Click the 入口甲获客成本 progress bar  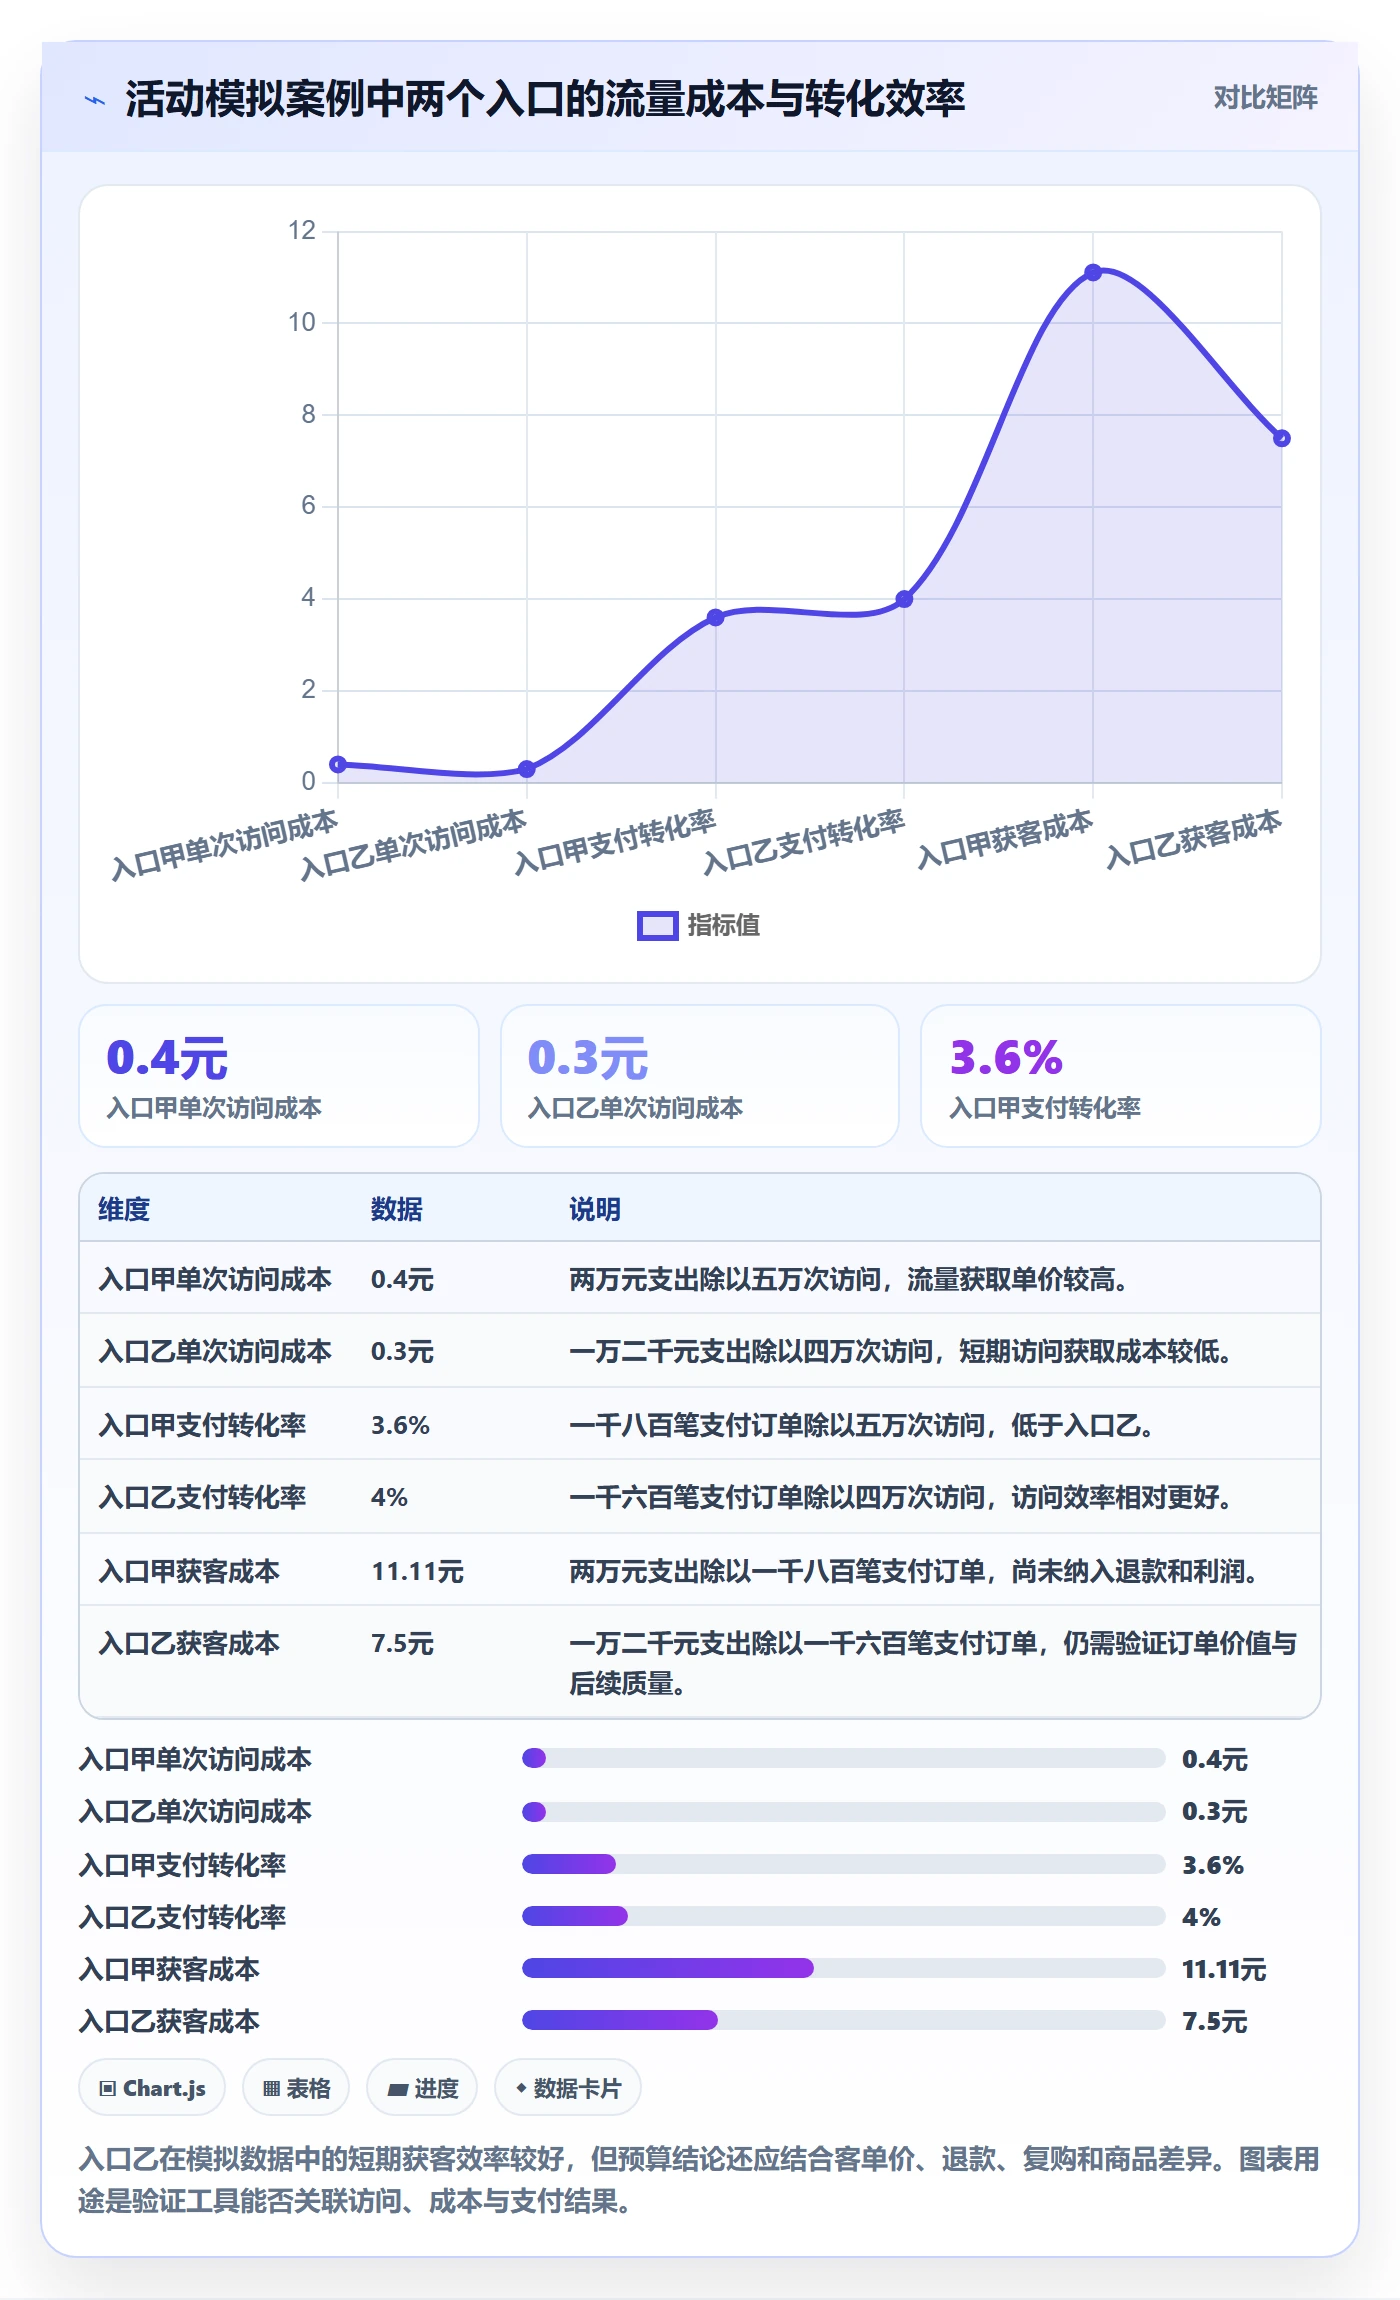pos(843,1968)
